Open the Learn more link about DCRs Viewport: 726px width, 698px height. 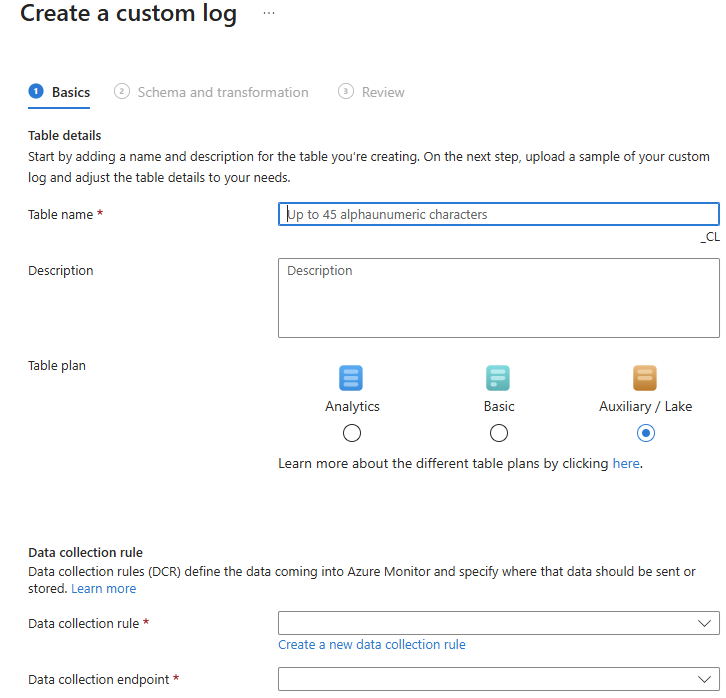click(x=104, y=589)
